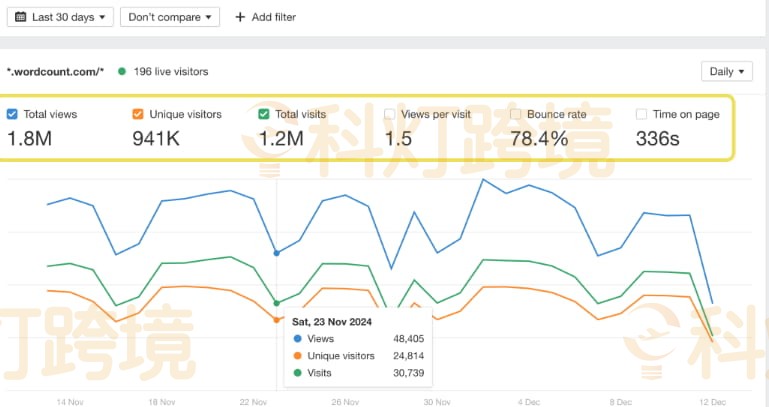The width and height of the screenshot is (769, 407).
Task: Click blue data point on 23 Nov
Action: point(277,253)
